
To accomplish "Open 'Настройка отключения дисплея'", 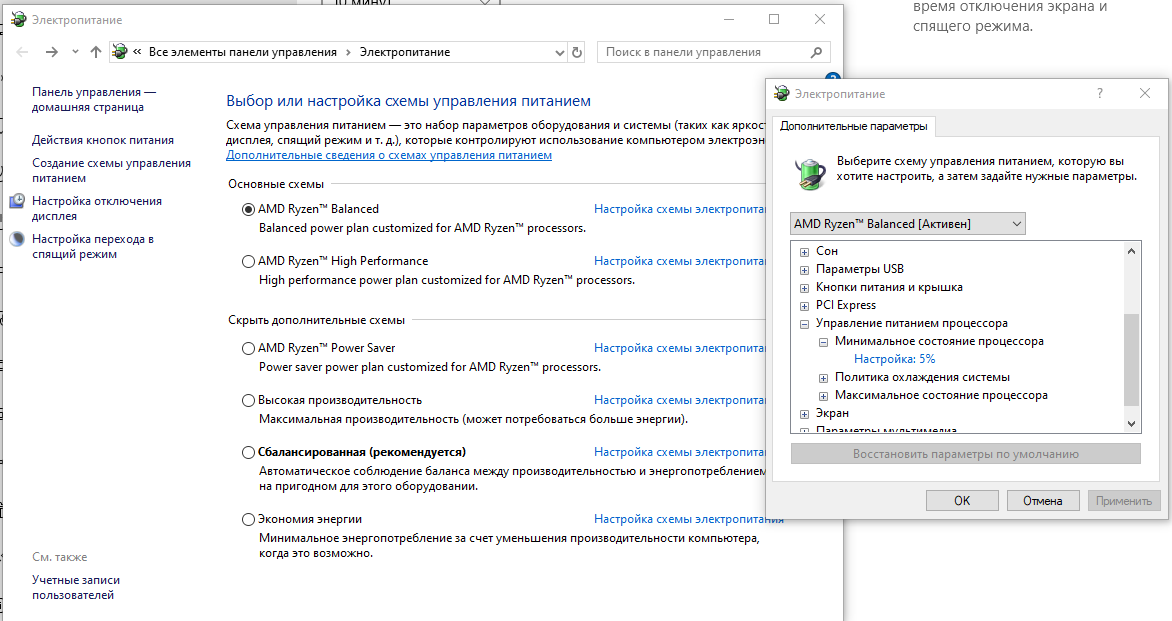I will coord(96,208).
